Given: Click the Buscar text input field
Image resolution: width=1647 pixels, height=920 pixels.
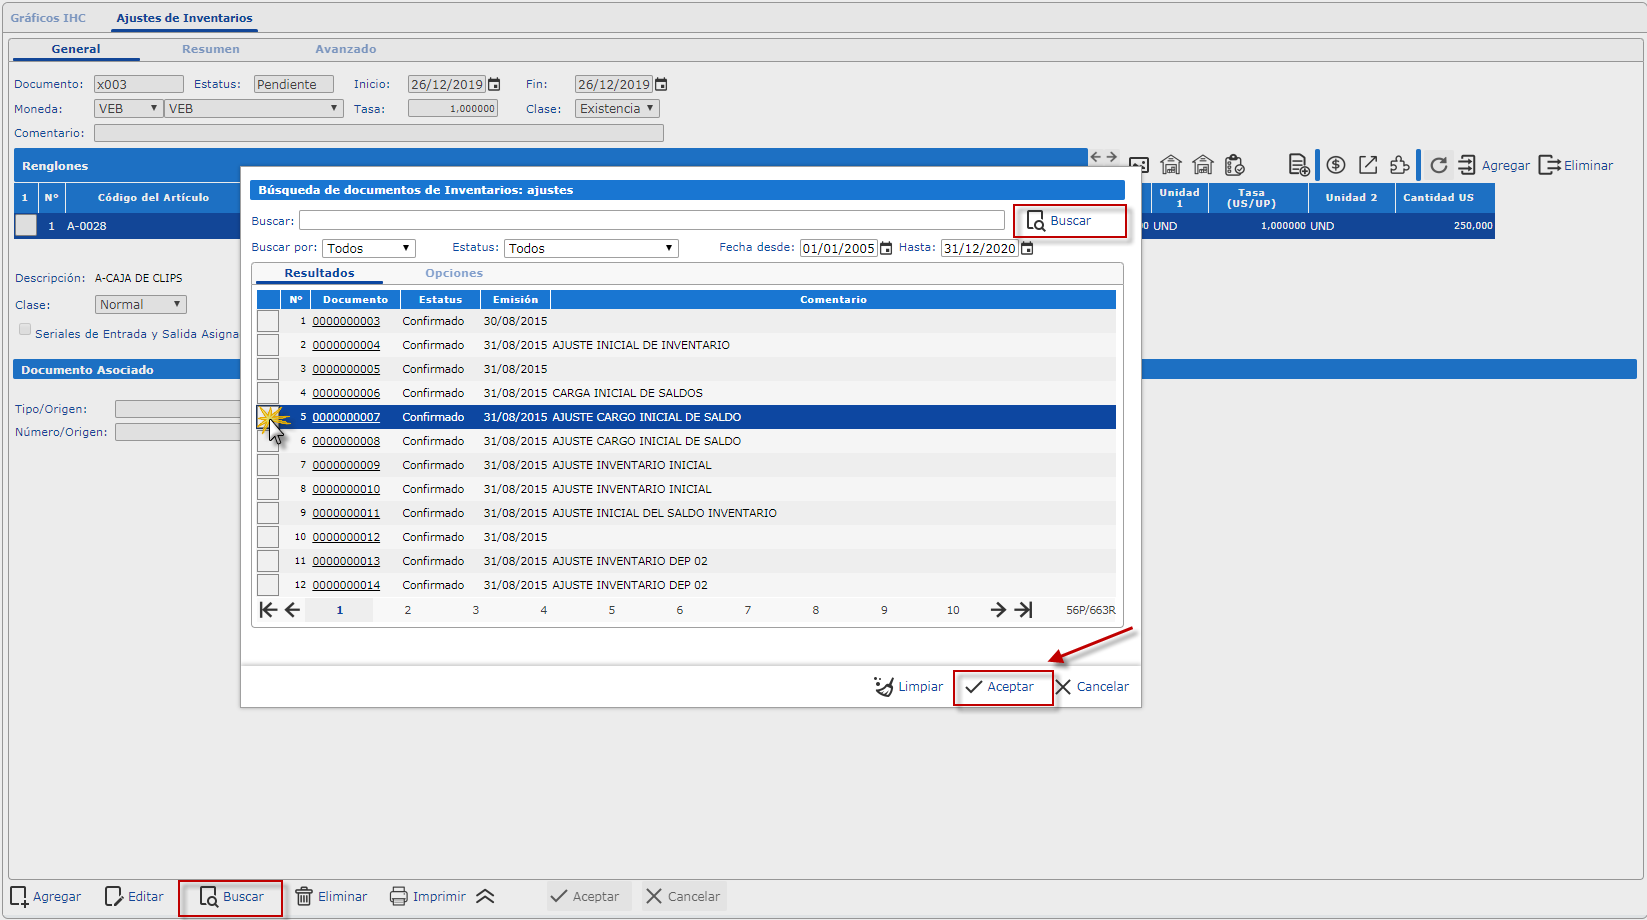Looking at the screenshot, I should tap(651, 221).
